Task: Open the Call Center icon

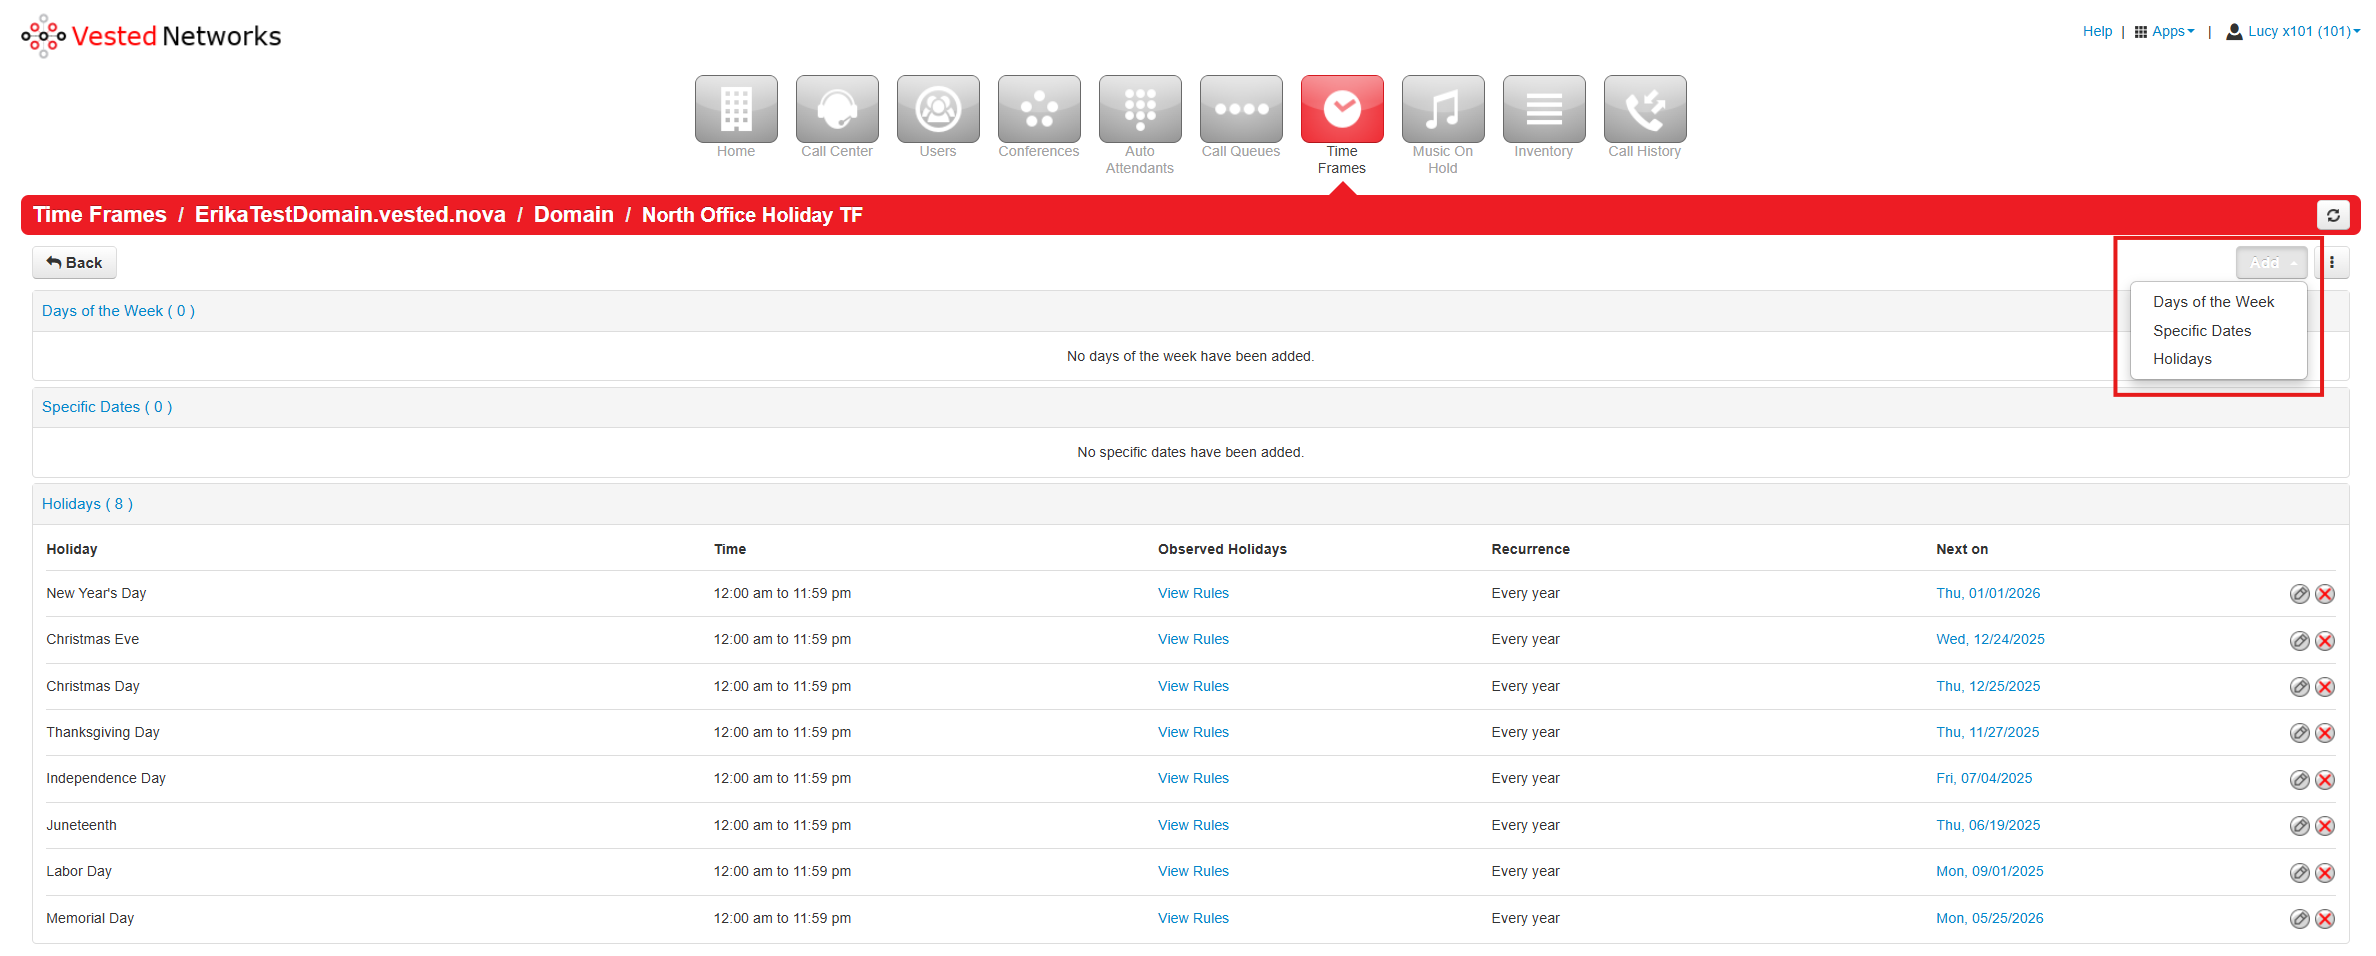Action: click(x=836, y=110)
